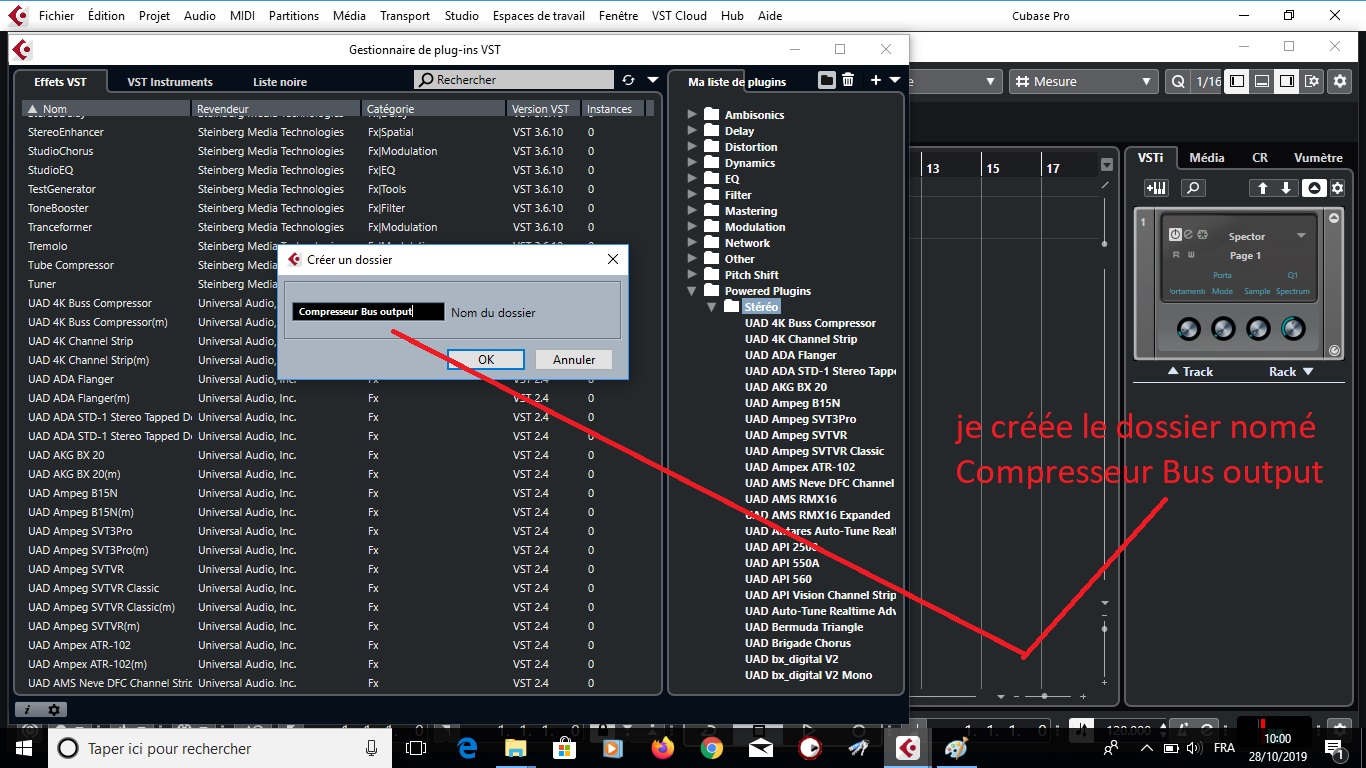Refresh the plugin list with the reload icon
The image size is (1366, 768).
pyautogui.click(x=628, y=80)
